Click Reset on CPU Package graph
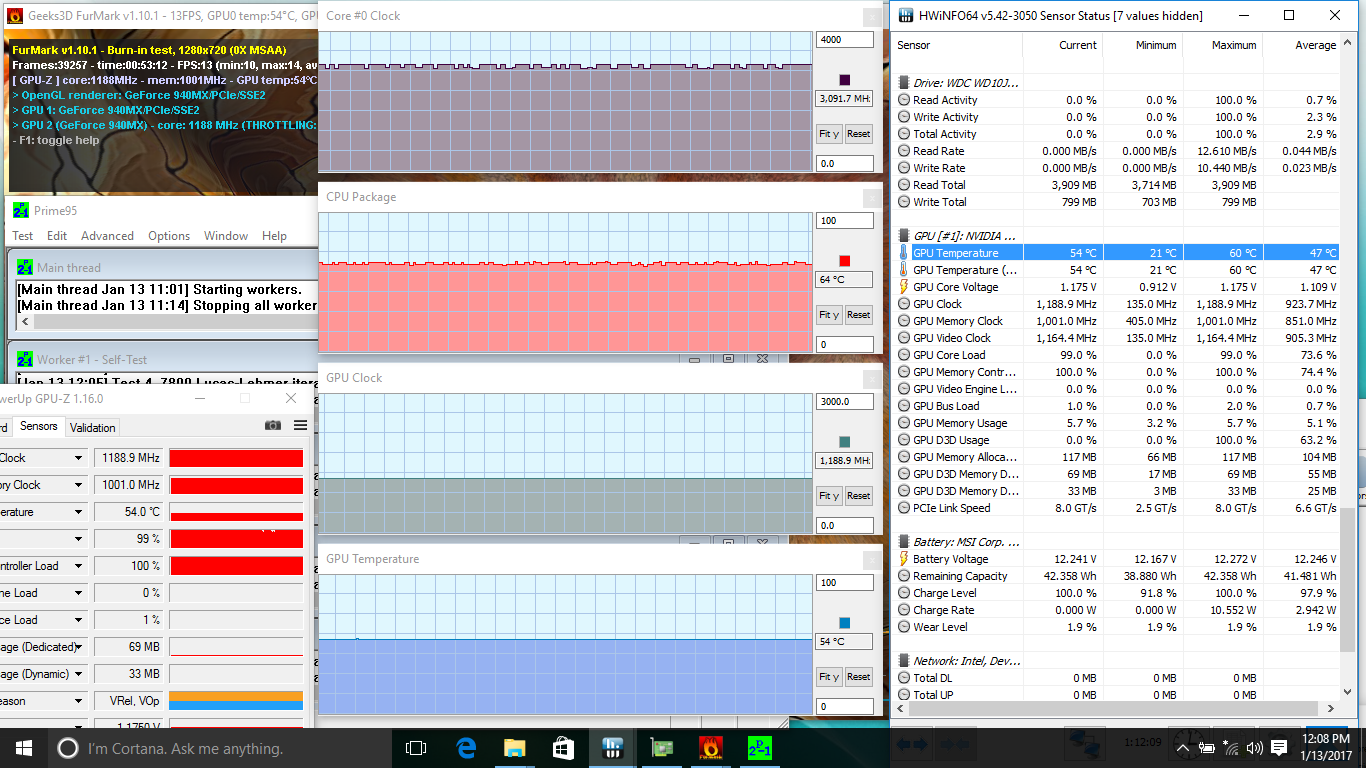The image size is (1366, 768). click(858, 315)
